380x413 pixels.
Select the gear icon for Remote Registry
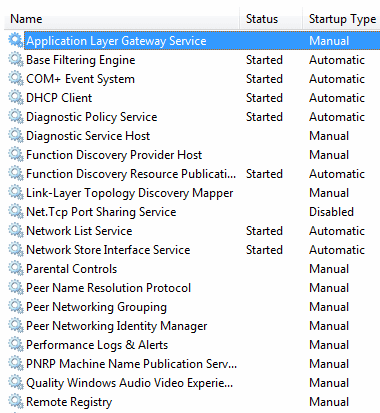[x=16, y=402]
